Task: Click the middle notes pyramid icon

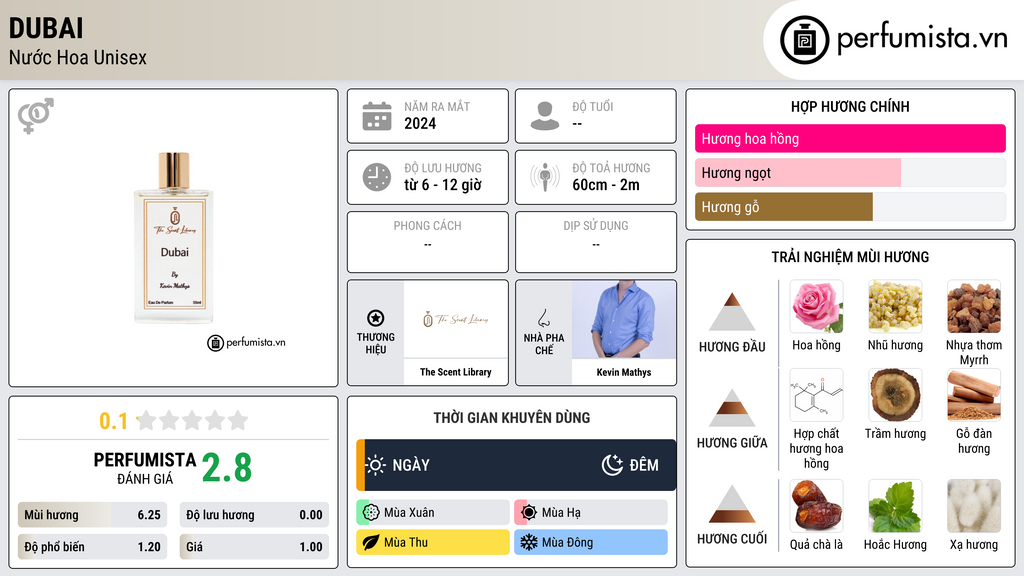Action: point(732,408)
